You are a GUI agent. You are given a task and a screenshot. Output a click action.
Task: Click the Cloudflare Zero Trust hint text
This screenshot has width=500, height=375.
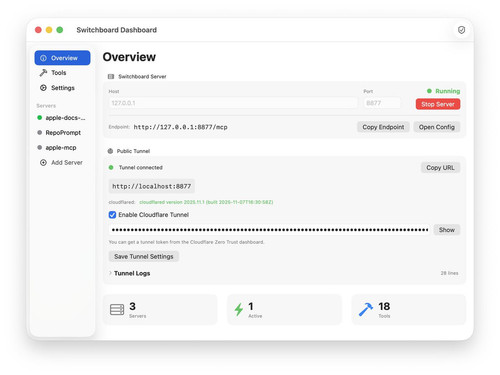186,242
